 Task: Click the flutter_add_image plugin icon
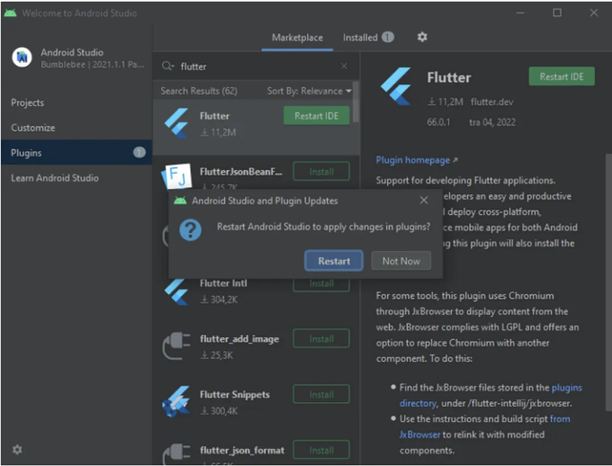[176, 347]
